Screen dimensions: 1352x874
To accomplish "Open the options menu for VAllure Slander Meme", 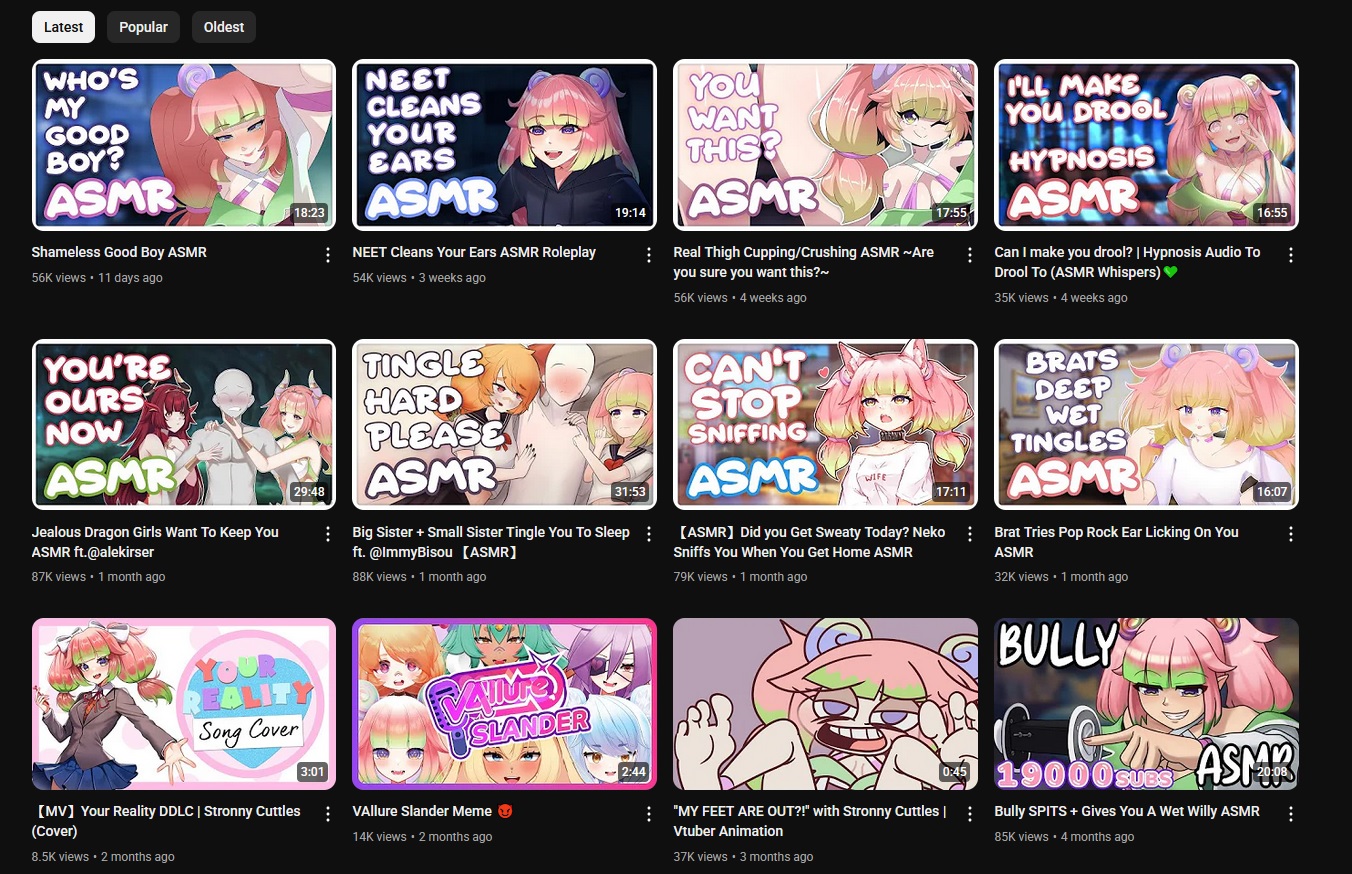I will tap(649, 814).
